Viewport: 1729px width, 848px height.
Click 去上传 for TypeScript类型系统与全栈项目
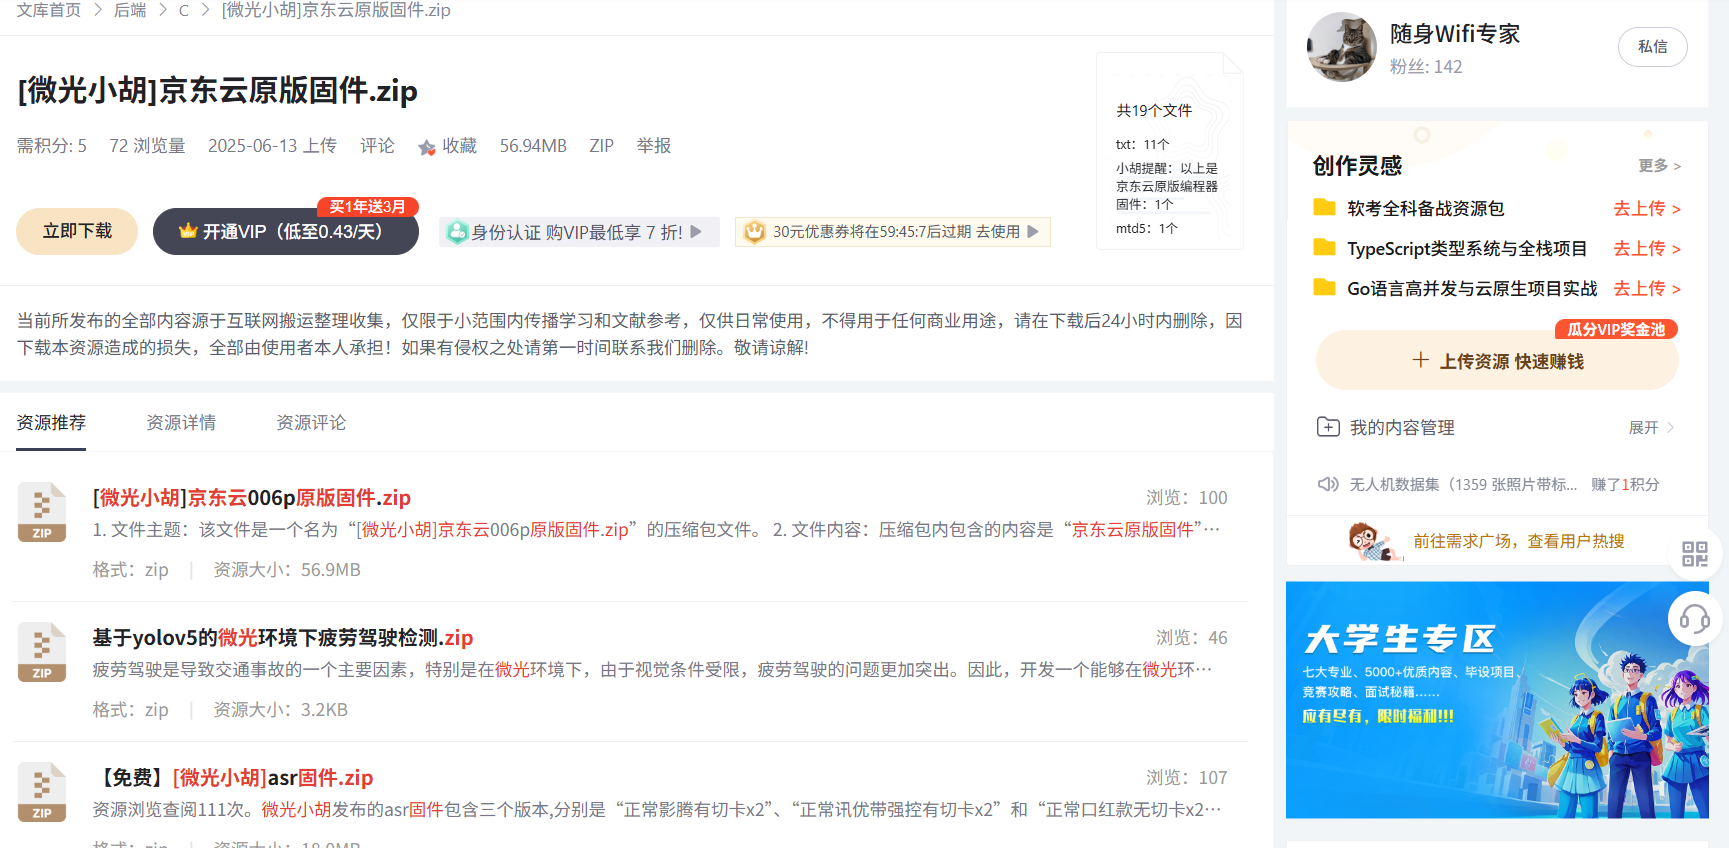pyautogui.click(x=1647, y=248)
